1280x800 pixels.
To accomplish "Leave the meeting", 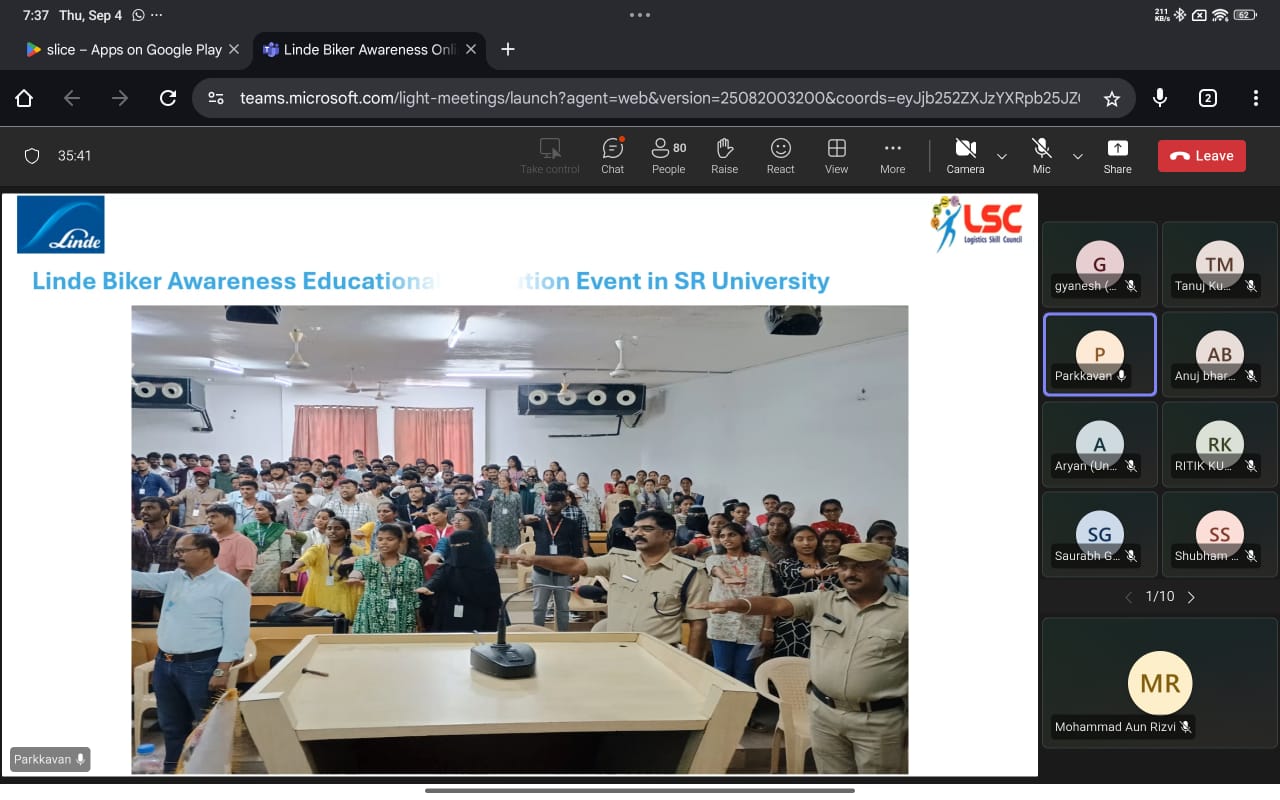I will tap(1201, 156).
